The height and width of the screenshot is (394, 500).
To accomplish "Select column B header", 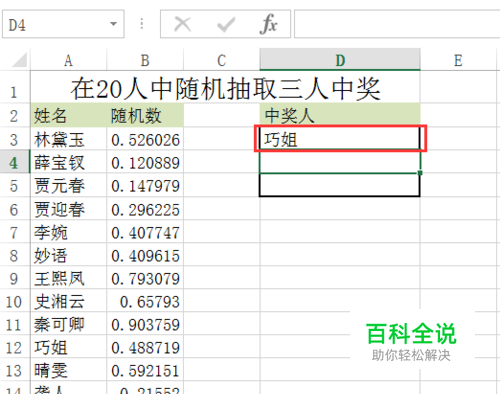I will 145,60.
